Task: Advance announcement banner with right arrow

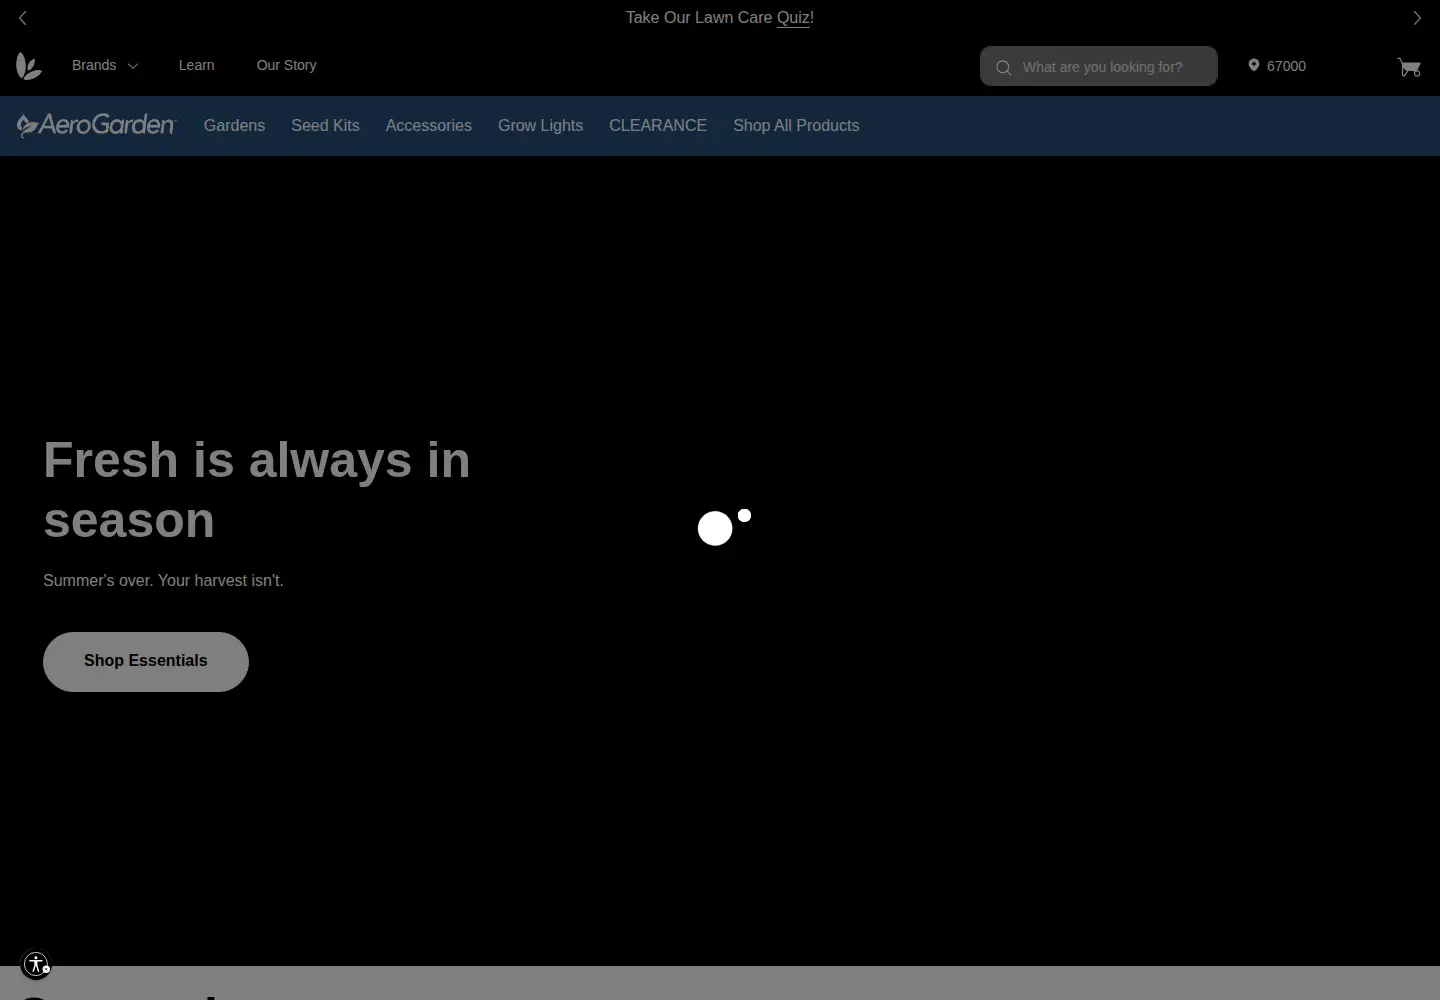Action: coord(1417,18)
